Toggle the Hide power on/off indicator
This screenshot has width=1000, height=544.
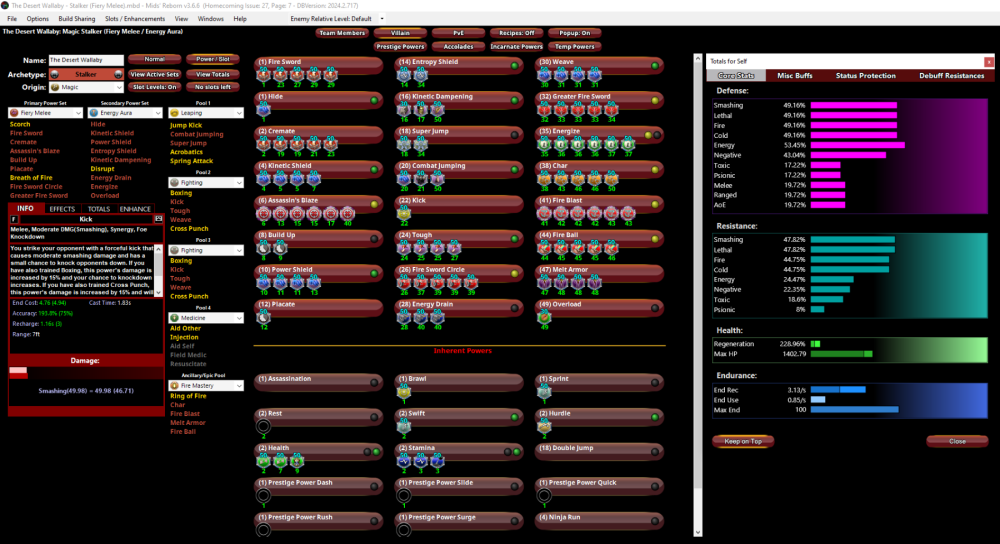pyautogui.click(x=374, y=100)
